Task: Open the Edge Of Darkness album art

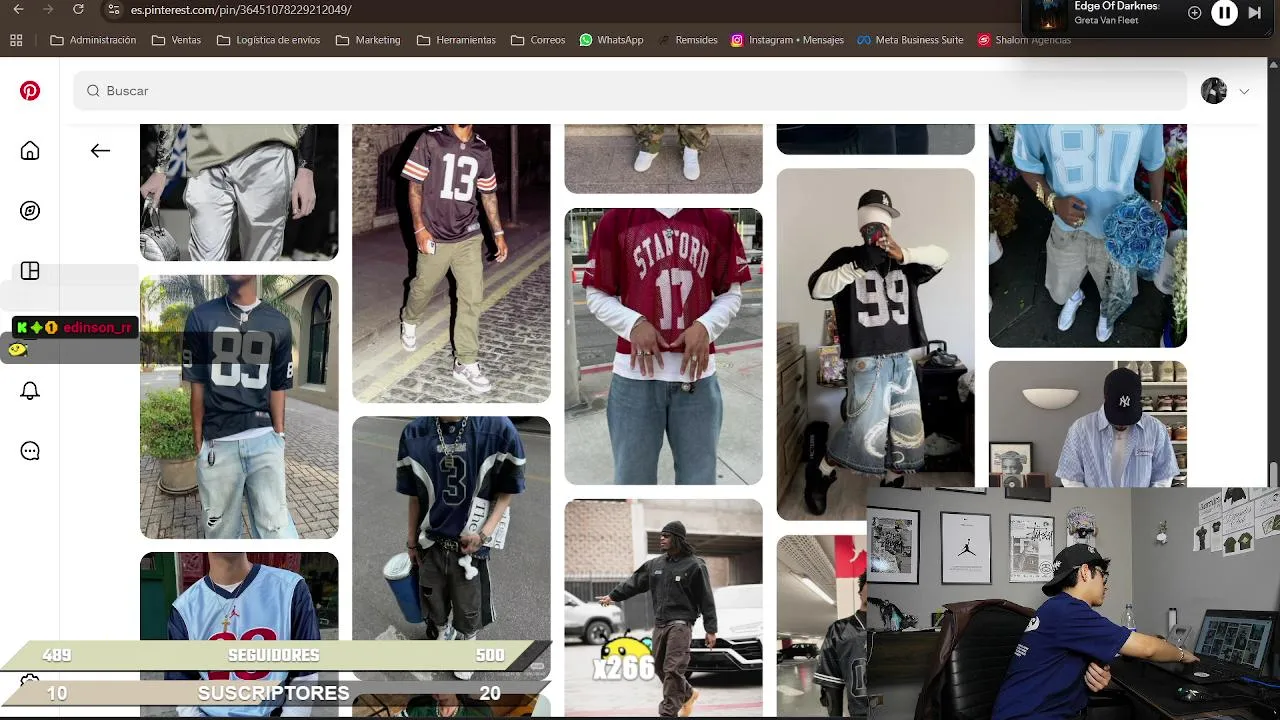Action: pos(1048,14)
